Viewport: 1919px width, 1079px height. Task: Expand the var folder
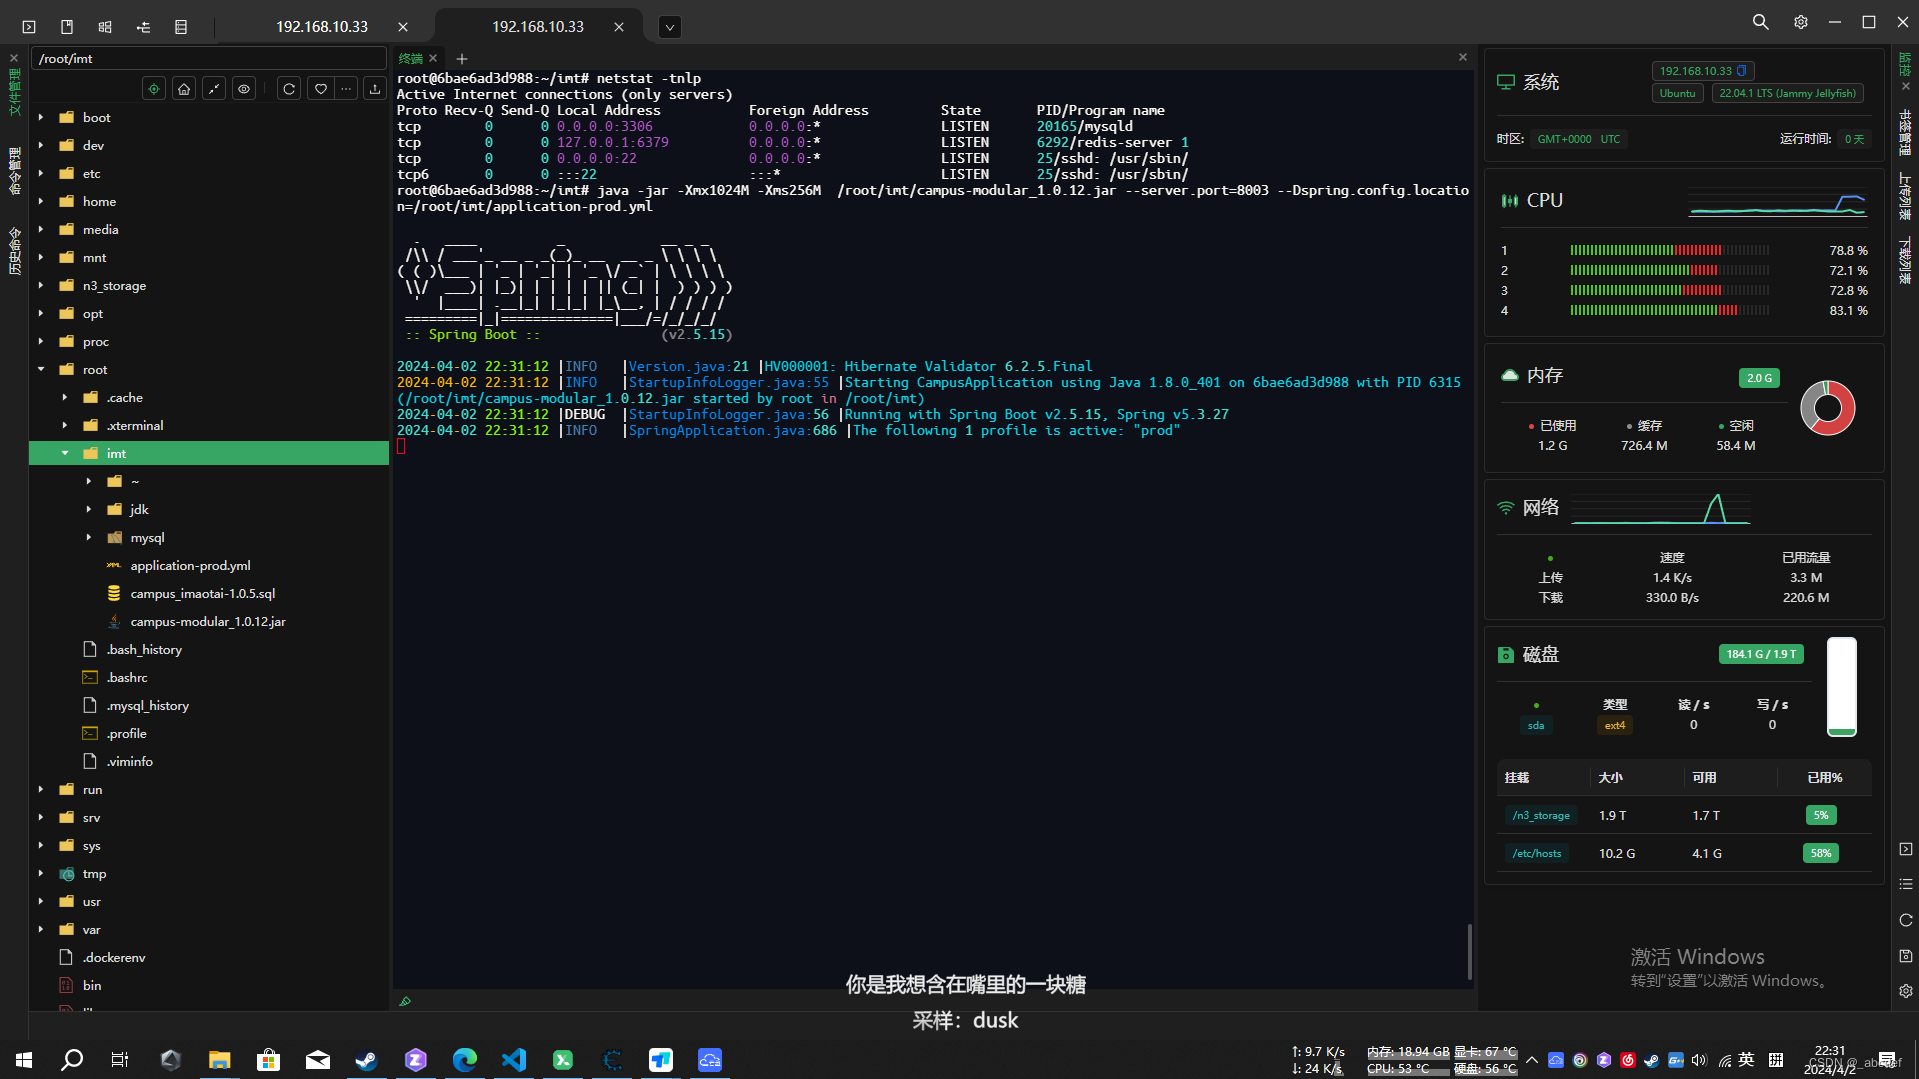click(41, 929)
